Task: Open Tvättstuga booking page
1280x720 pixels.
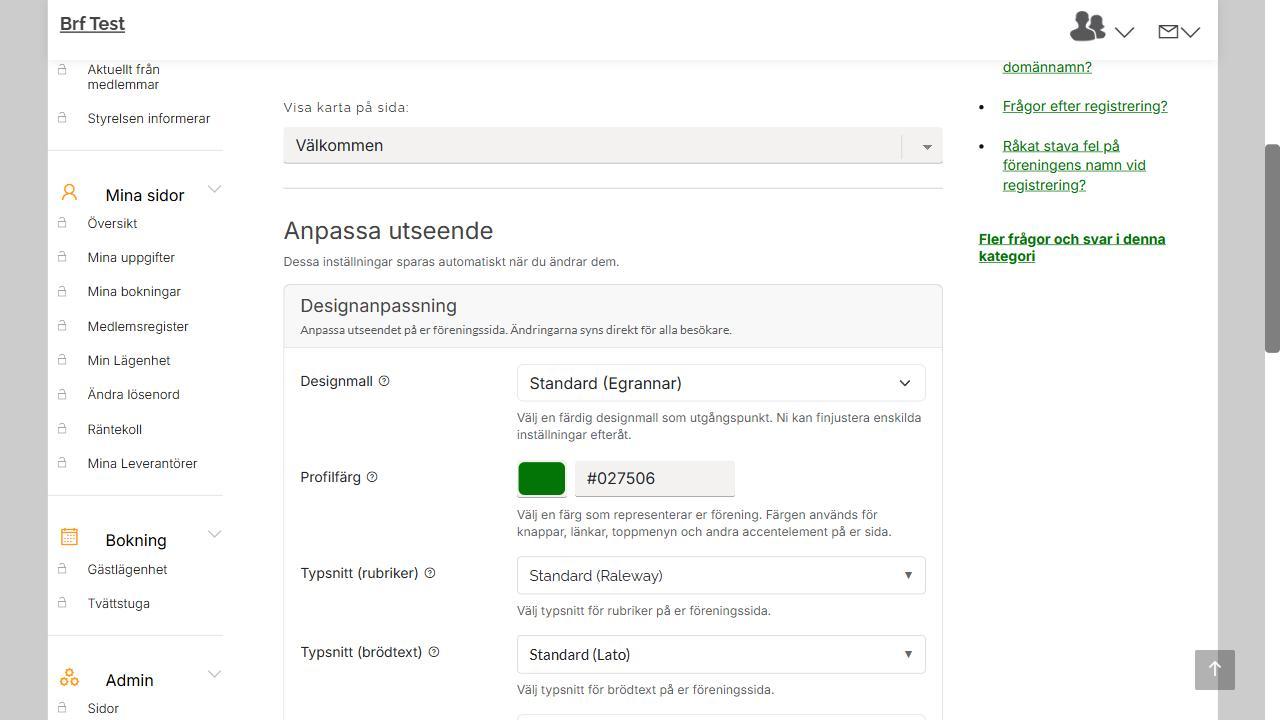Action: tap(119, 603)
